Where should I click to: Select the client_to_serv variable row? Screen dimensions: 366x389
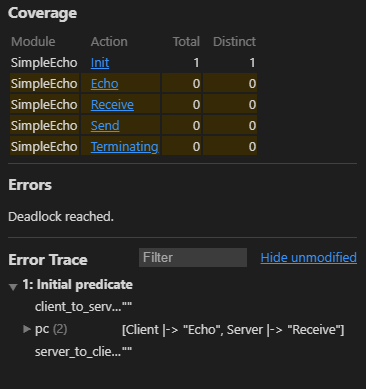(x=83, y=307)
